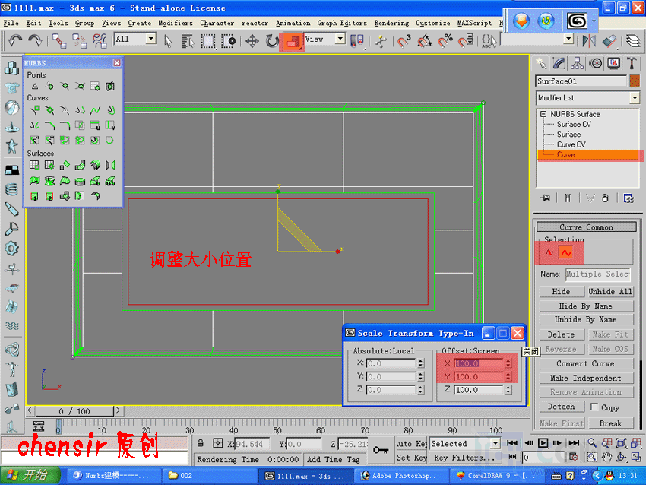The height and width of the screenshot is (485, 646).
Task: Toggle Auto Key animation mode
Action: [411, 443]
